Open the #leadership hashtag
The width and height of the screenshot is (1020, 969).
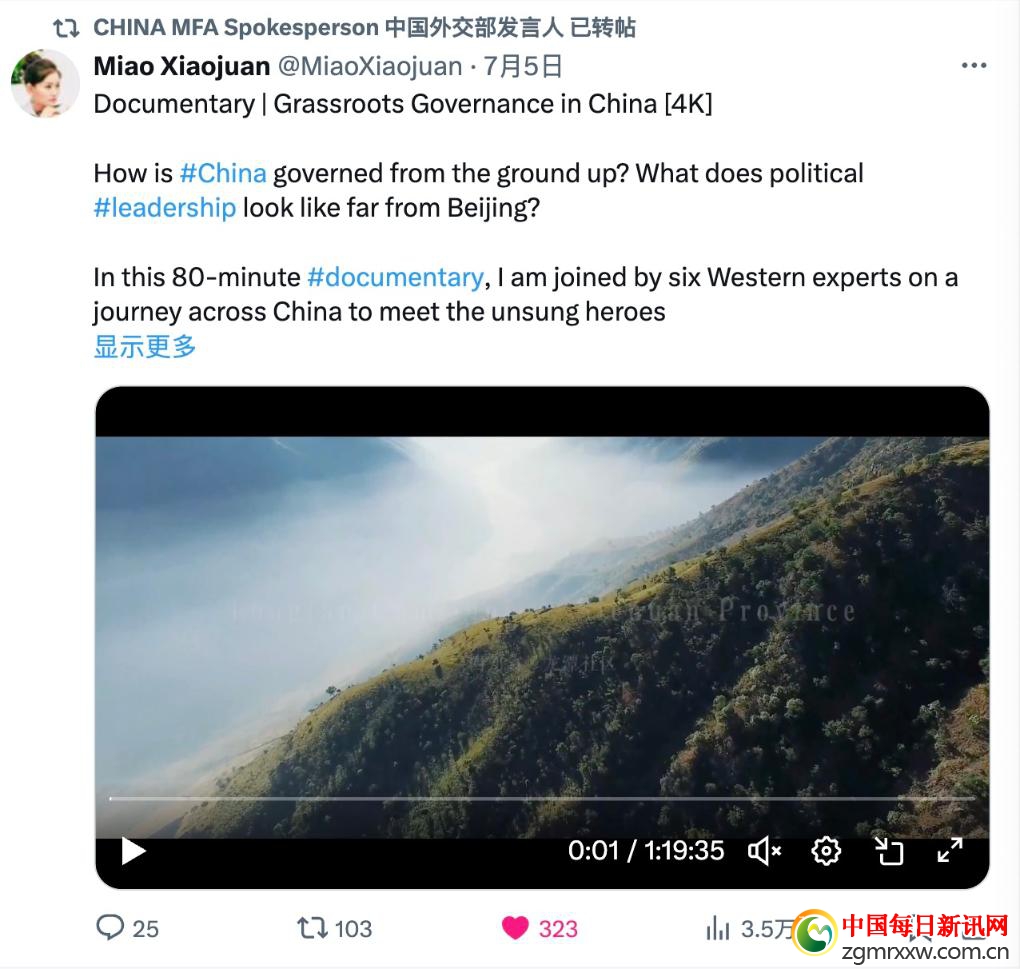(165, 208)
